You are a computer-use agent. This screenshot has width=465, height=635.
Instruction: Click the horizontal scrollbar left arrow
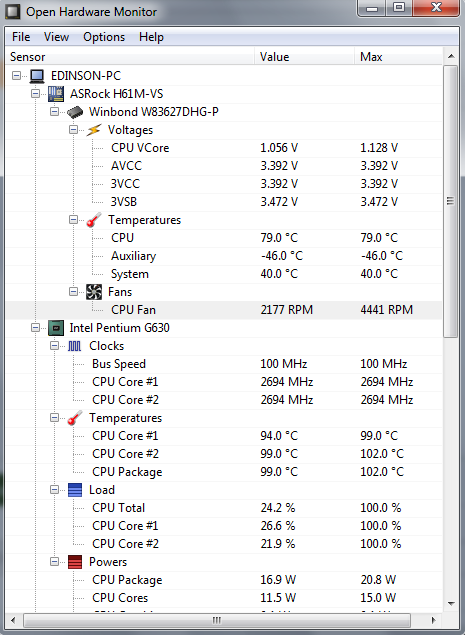(x=13, y=620)
